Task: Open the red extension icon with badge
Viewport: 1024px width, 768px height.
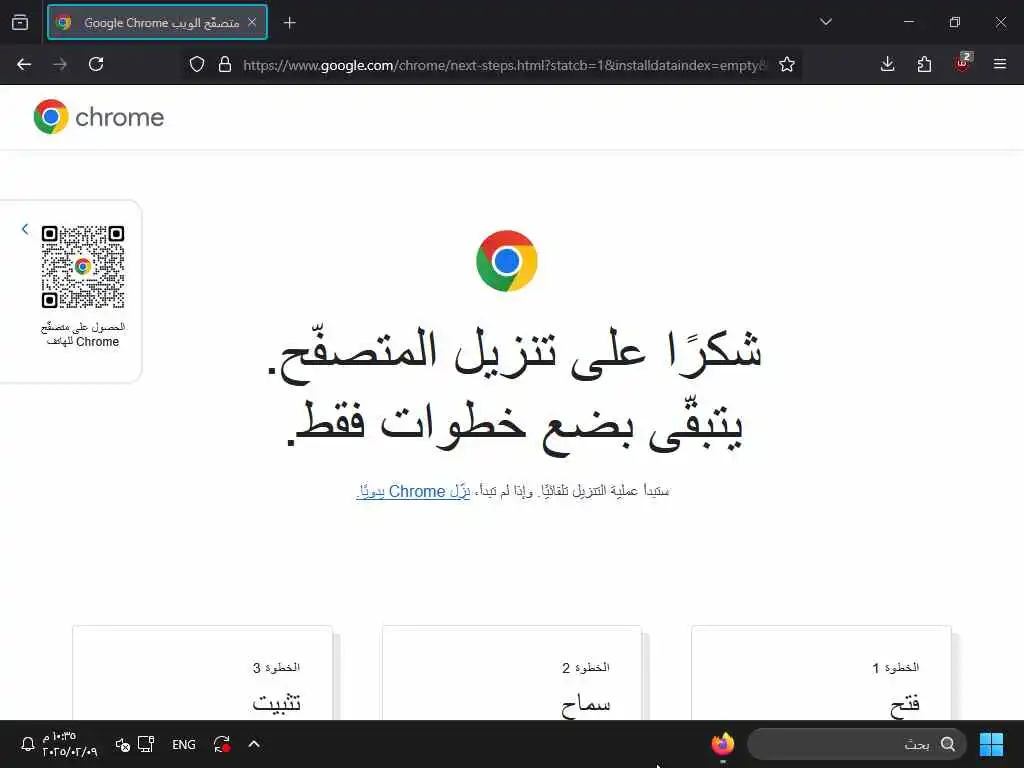Action: pyautogui.click(x=963, y=63)
